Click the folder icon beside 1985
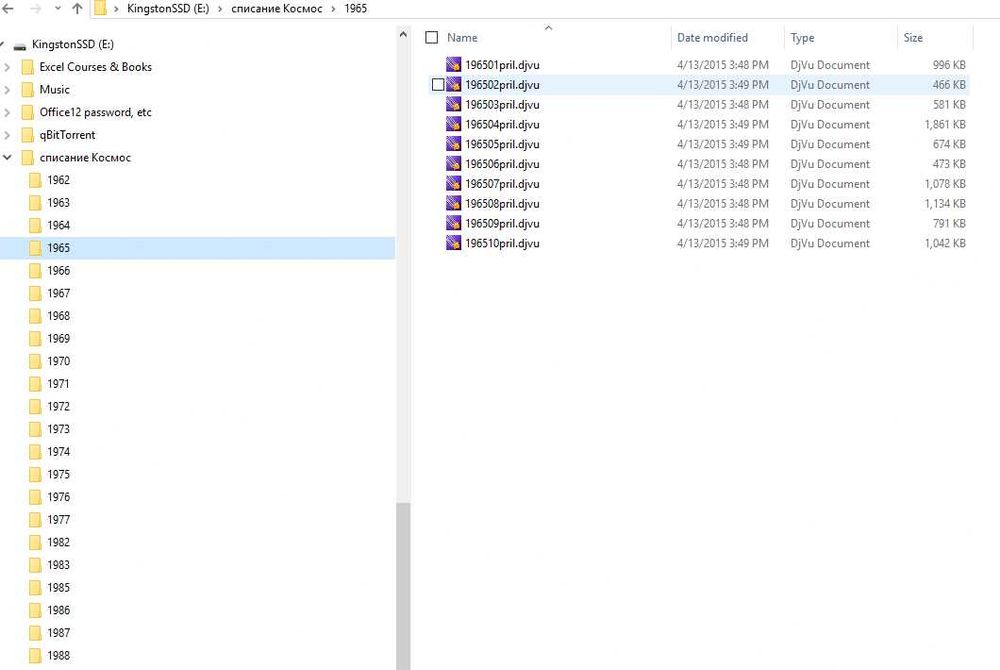The height and width of the screenshot is (670, 1000). click(x=35, y=587)
